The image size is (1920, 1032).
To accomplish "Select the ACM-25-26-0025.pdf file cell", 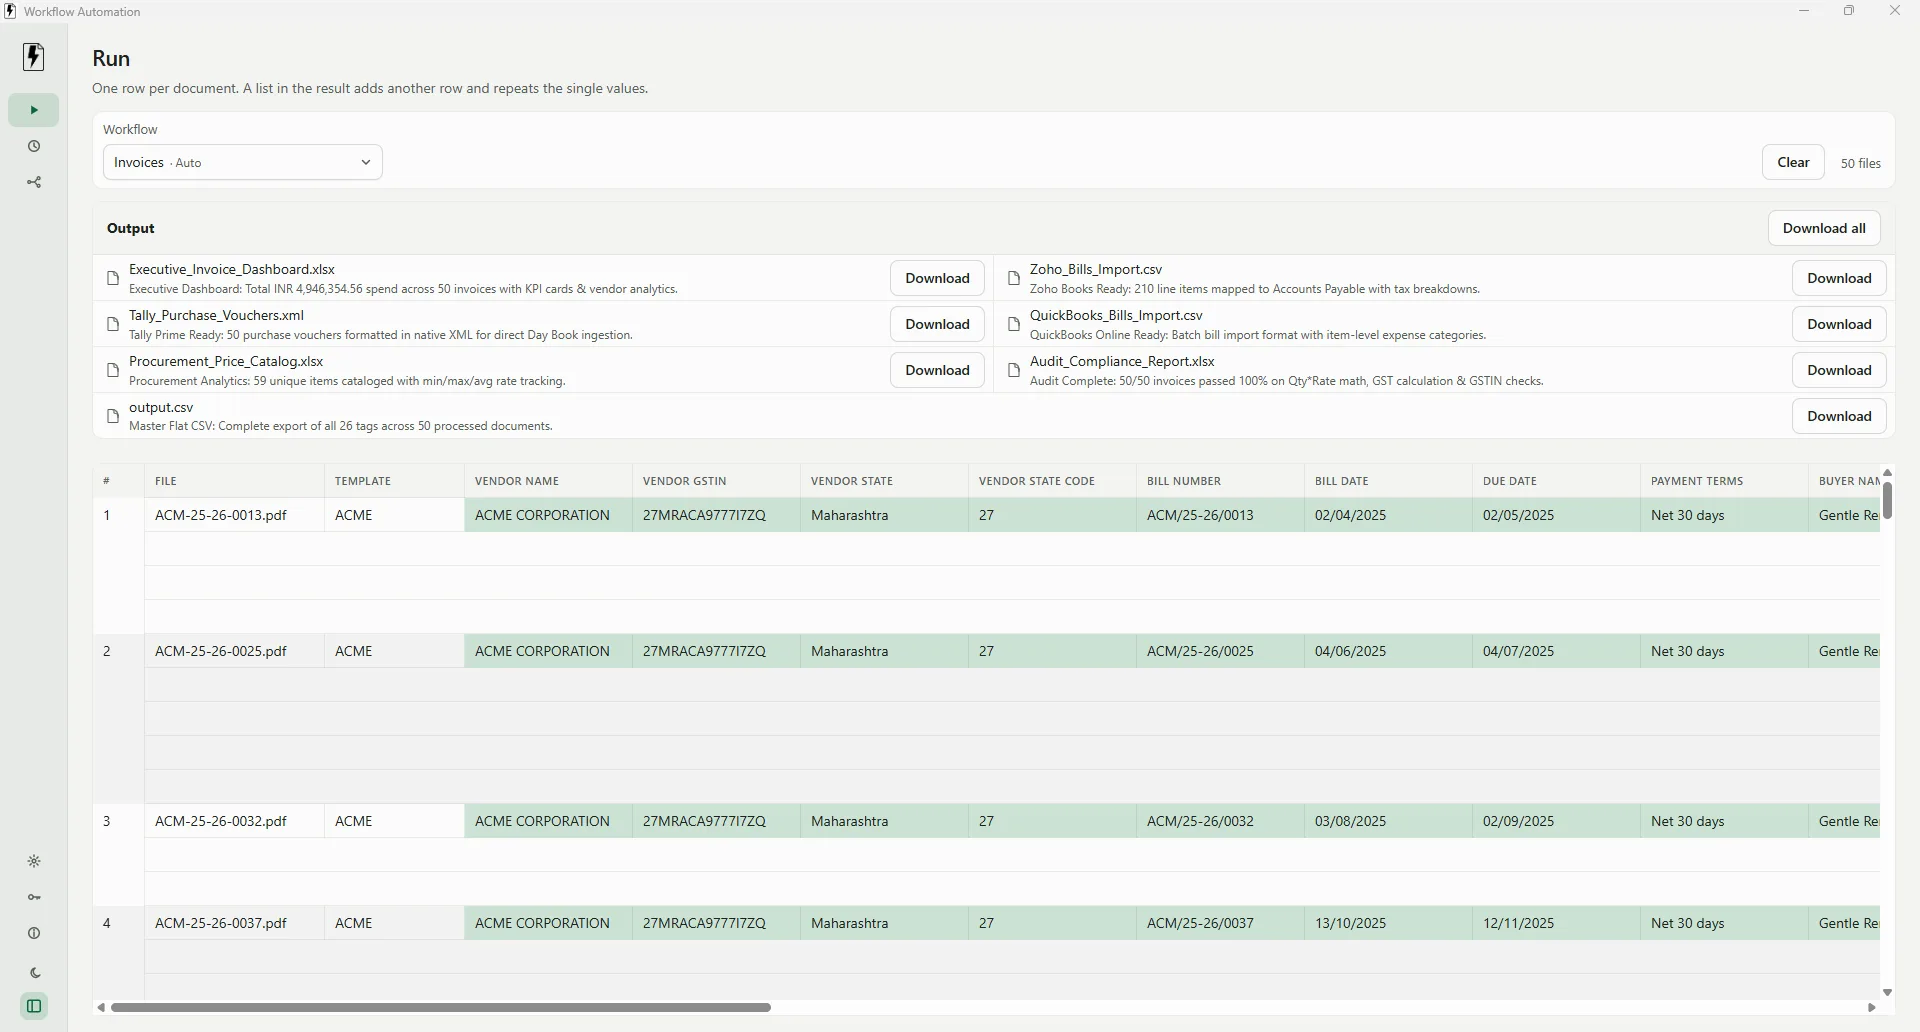I will click(x=234, y=651).
